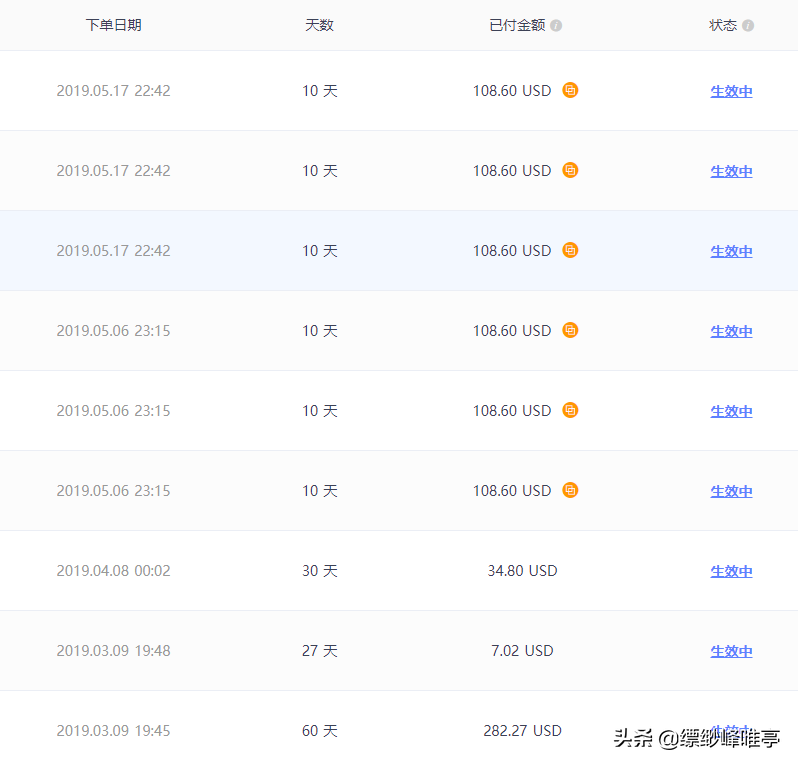Select the order date 2019.03.09 19:45

tap(113, 731)
